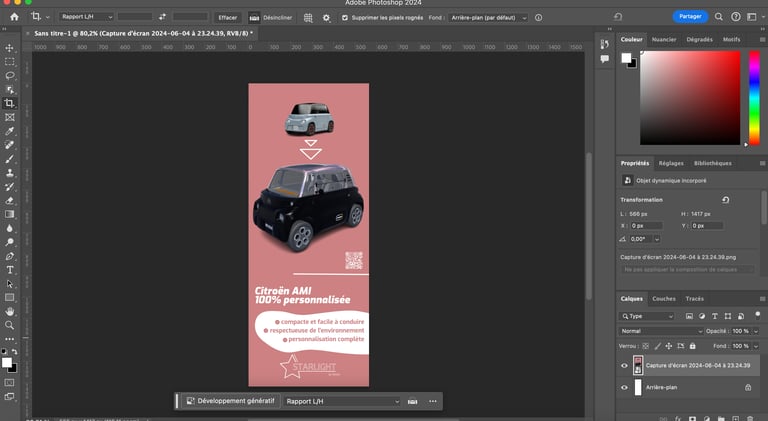768x421 pixels.
Task: Toggle "Supprimer les pixels rognés" checkbox
Action: click(345, 17)
